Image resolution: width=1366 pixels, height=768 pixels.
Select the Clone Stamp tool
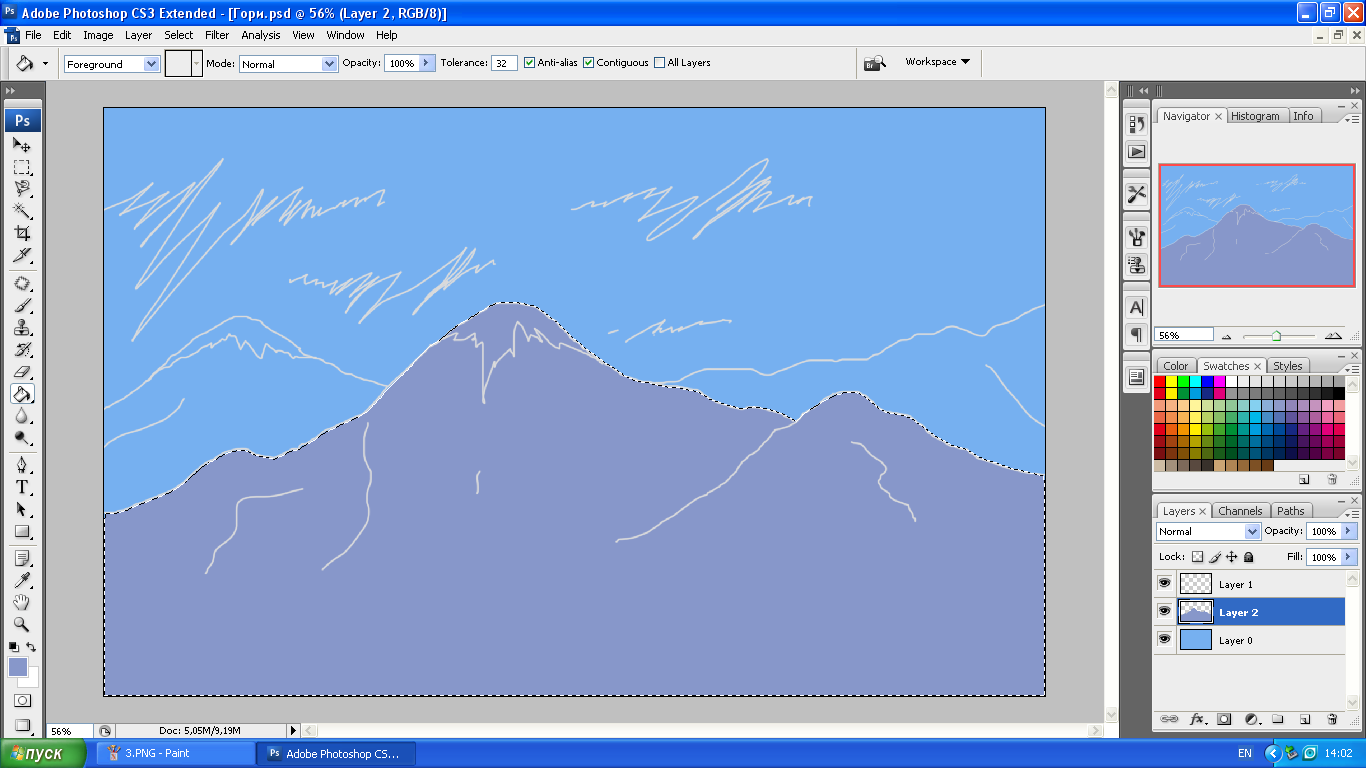click(x=22, y=328)
